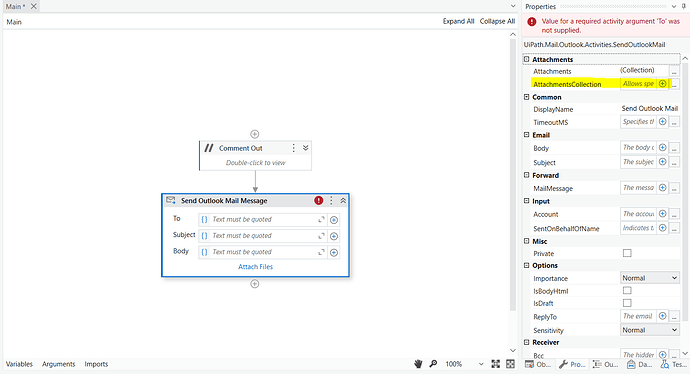Viewport: 690px width, 374px height.
Task: Expand the Subject field editor
Action: [x=321, y=236]
